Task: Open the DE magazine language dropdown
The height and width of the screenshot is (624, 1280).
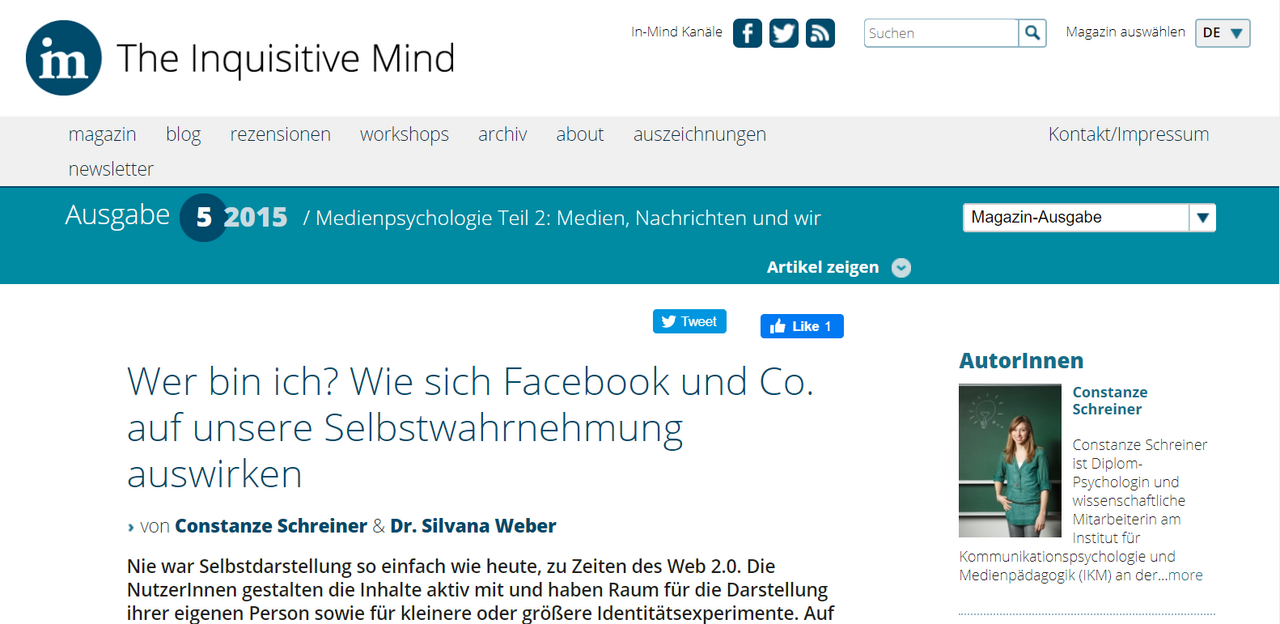Action: [1222, 33]
